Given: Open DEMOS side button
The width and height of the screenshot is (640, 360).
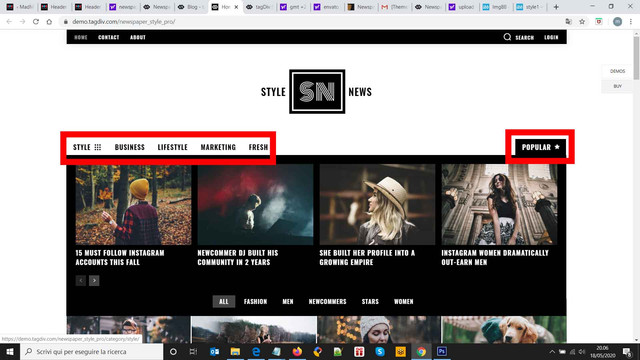Looking at the screenshot, I should (x=617, y=71).
